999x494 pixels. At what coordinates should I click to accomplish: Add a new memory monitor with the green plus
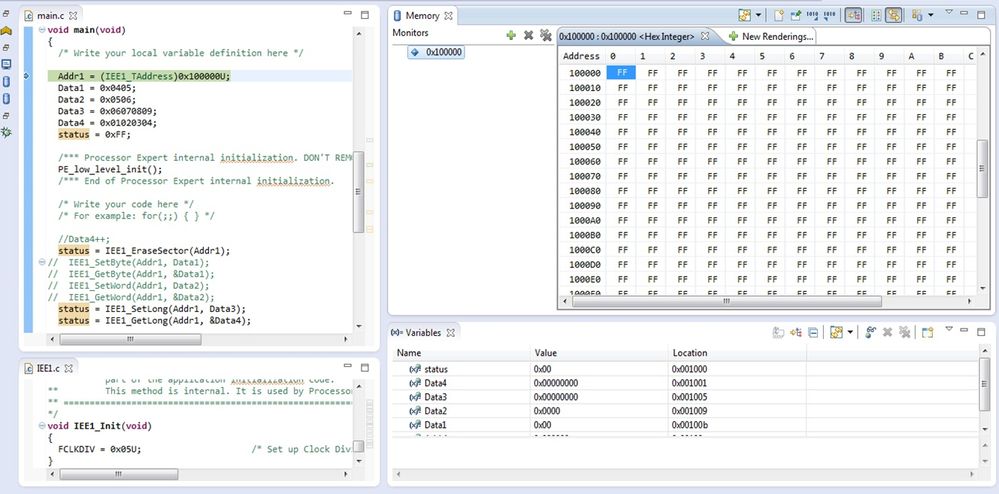point(511,35)
